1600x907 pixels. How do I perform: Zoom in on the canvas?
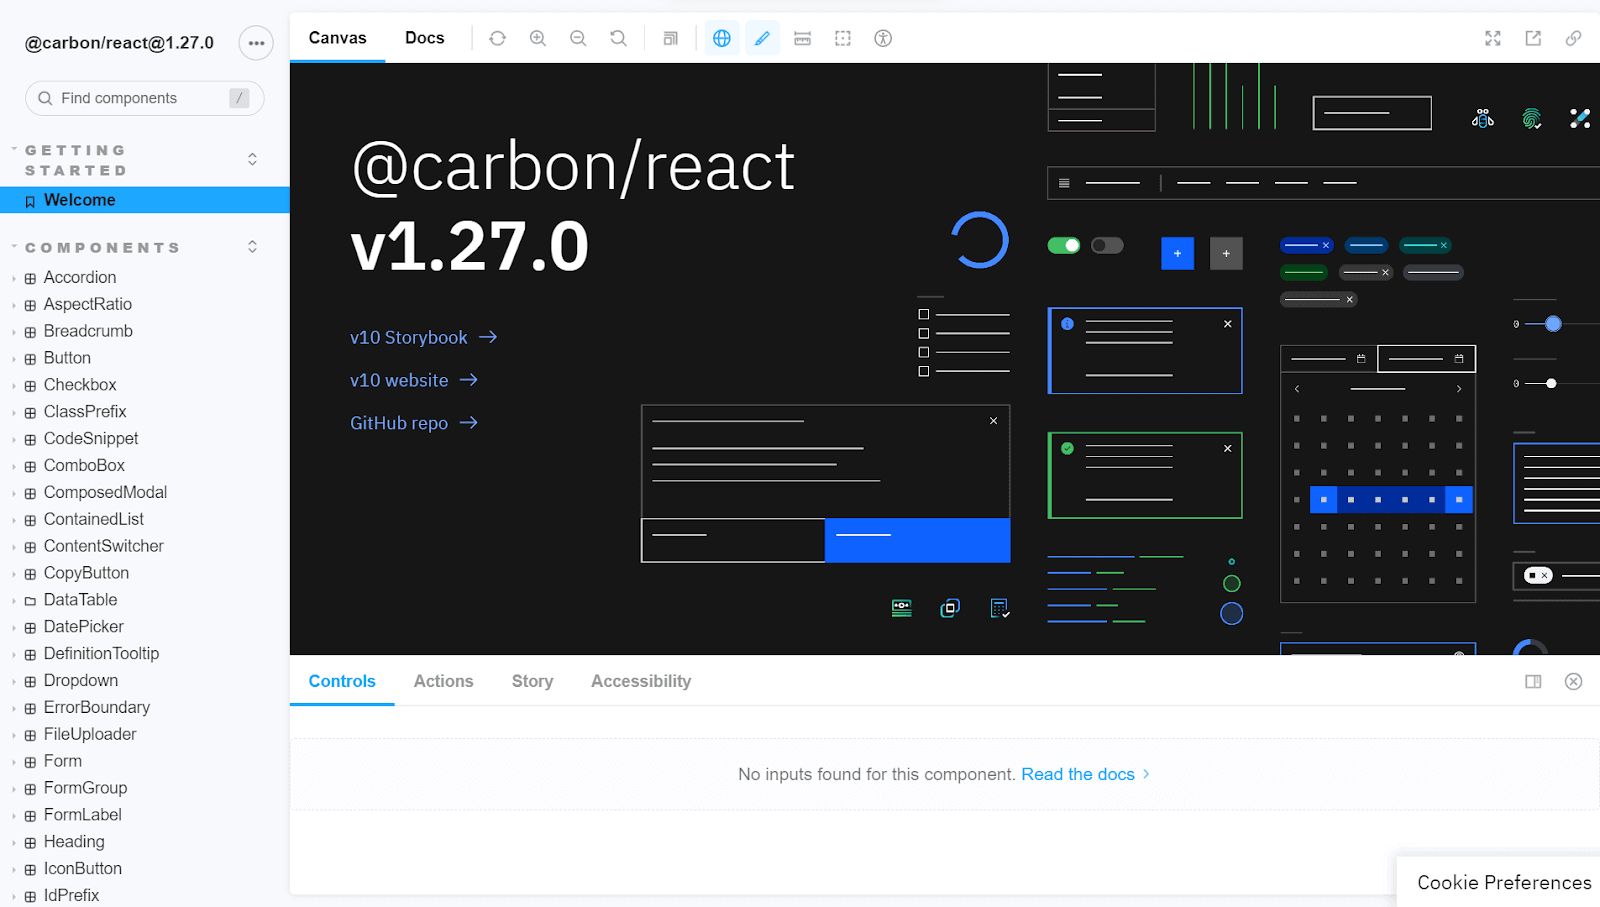point(538,38)
